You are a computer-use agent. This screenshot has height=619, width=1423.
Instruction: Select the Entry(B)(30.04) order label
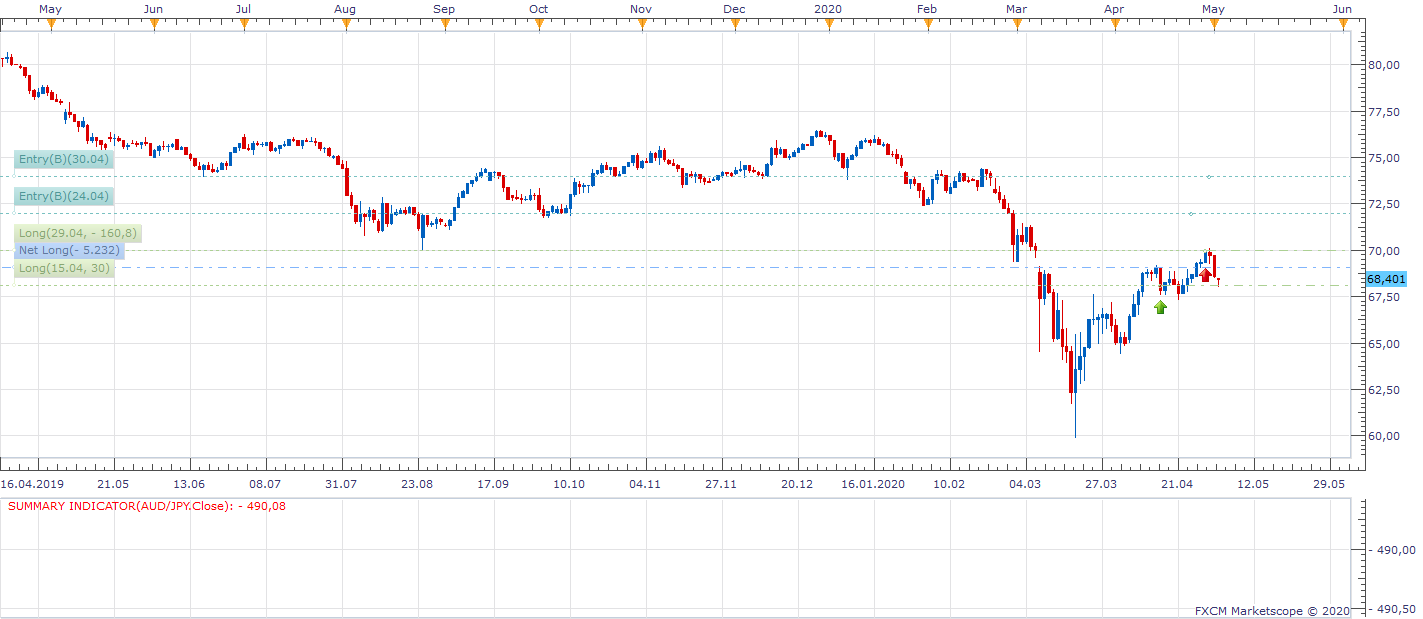(x=64, y=159)
